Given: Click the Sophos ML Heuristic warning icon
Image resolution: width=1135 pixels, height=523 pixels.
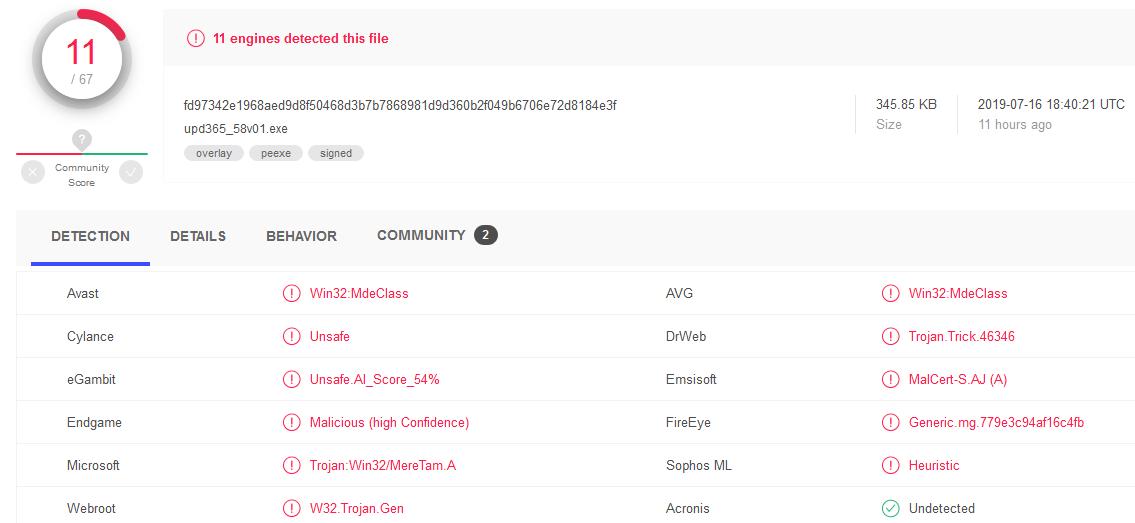Looking at the screenshot, I should 890,466.
